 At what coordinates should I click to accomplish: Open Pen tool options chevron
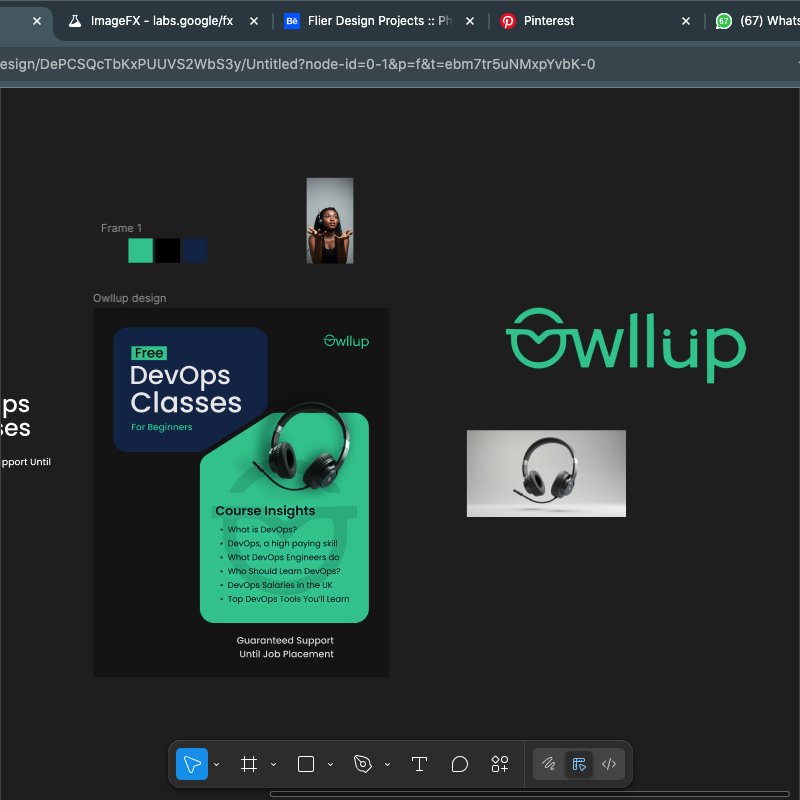click(387, 764)
